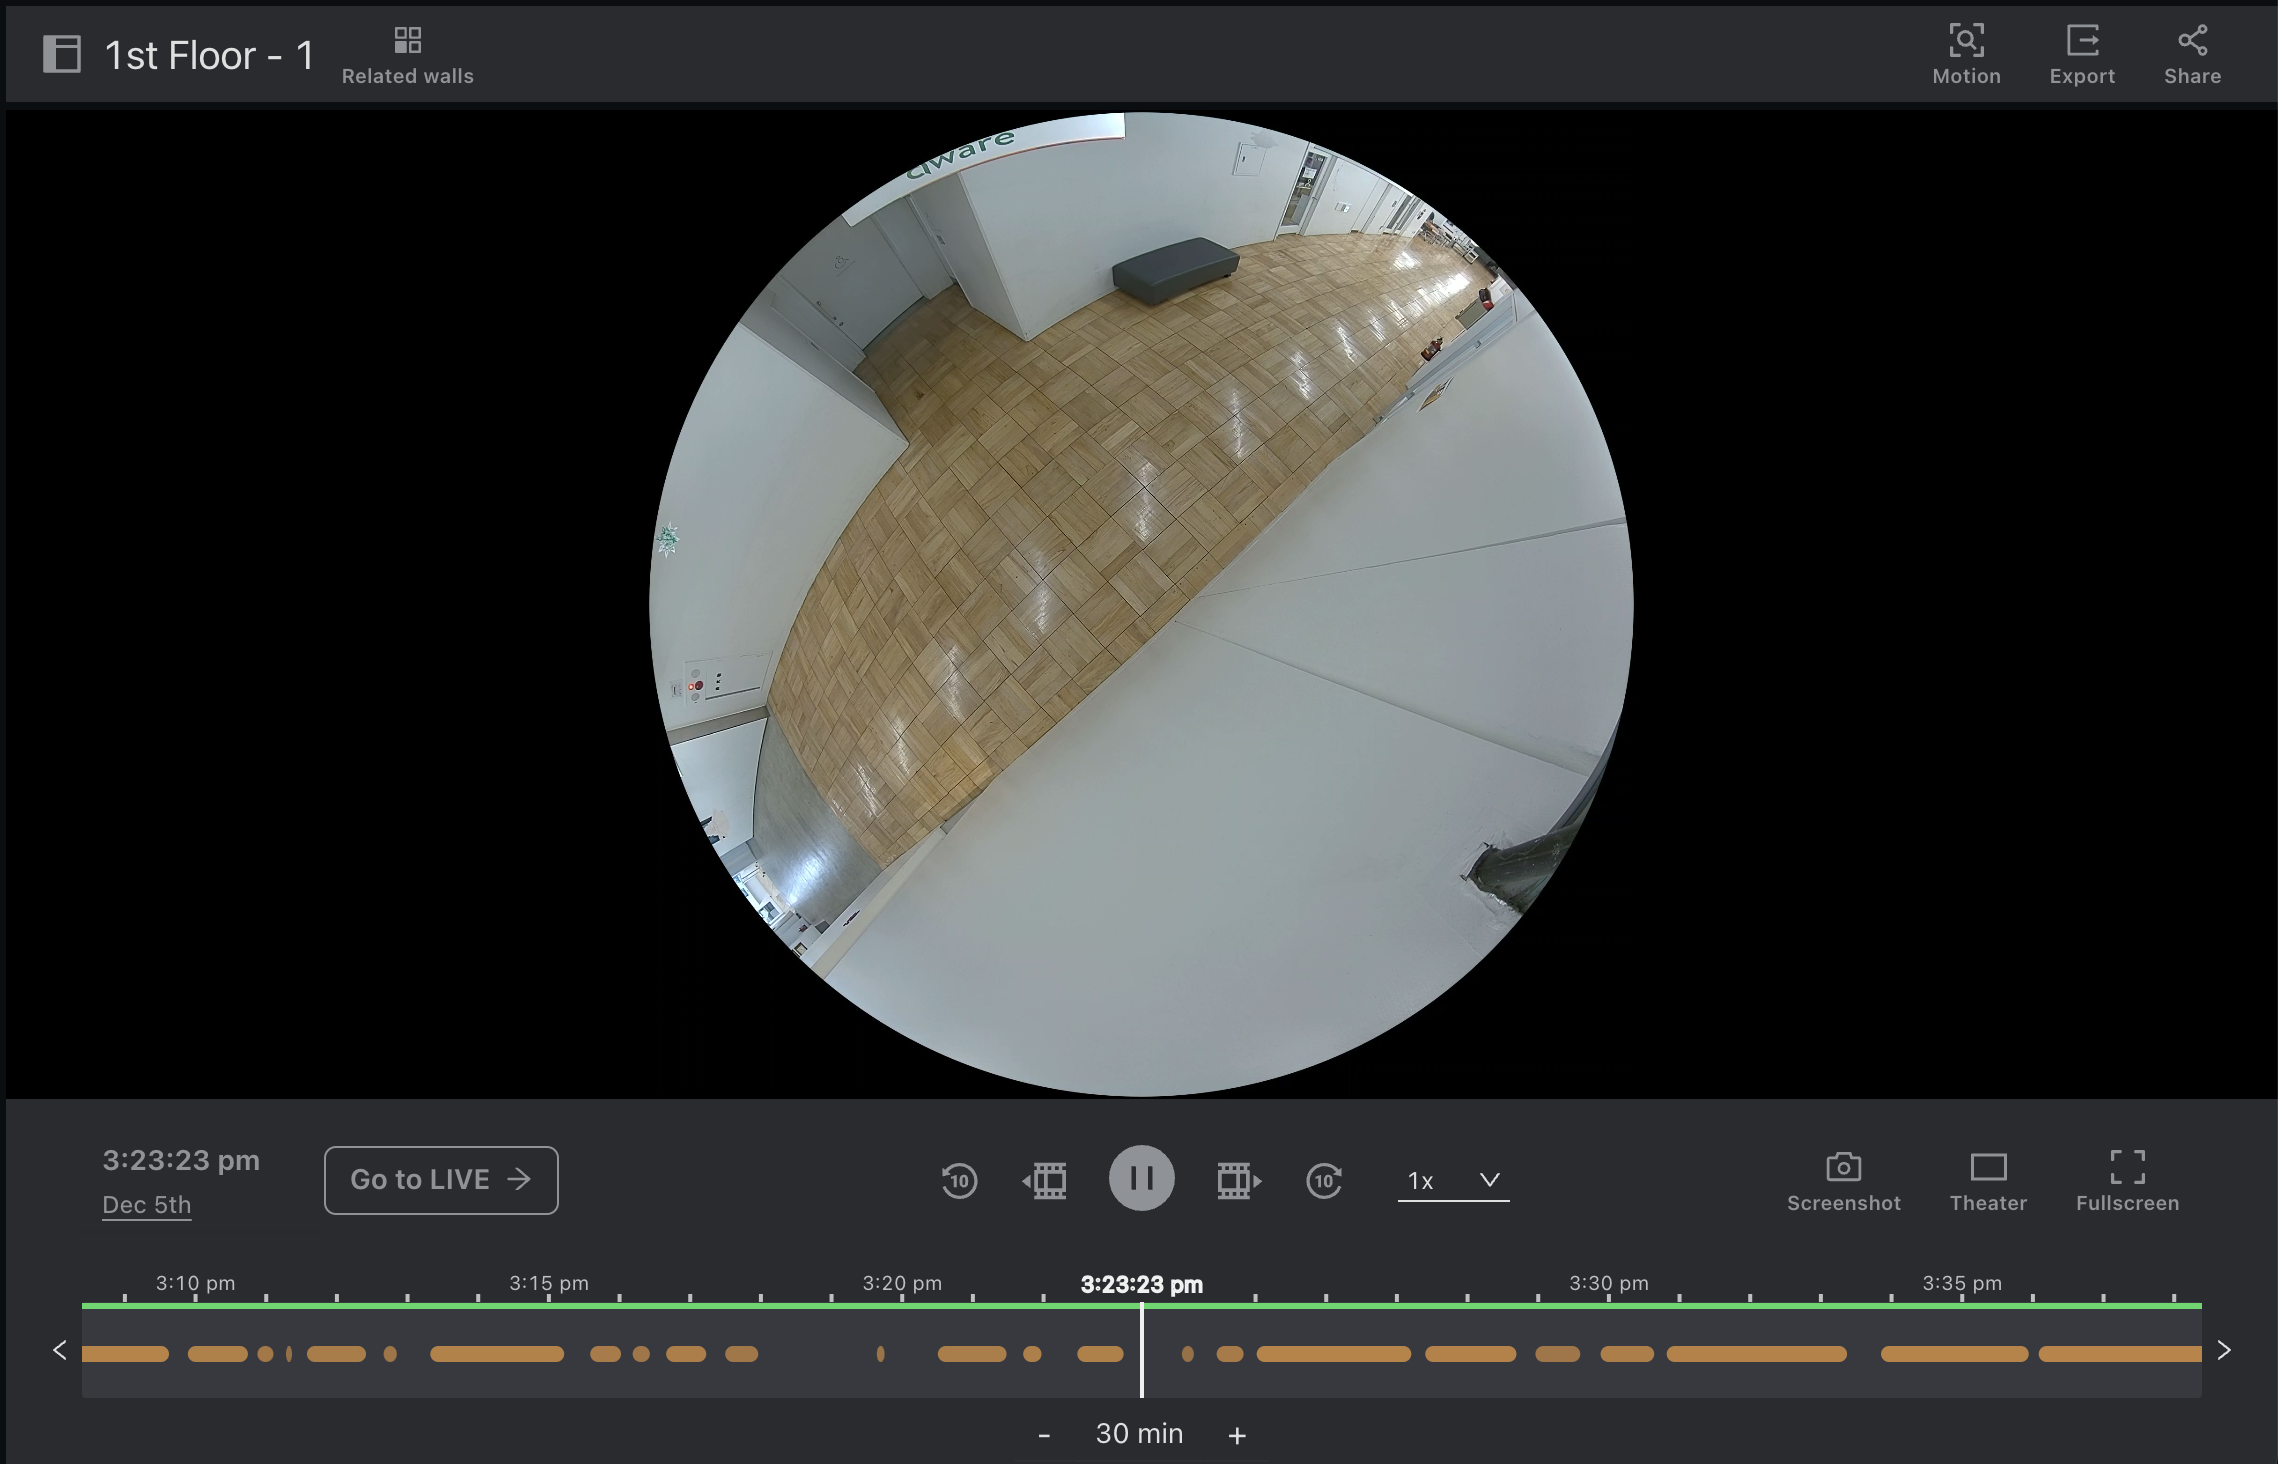
Task: Toggle the sidebar panel icon
Action: point(62,54)
